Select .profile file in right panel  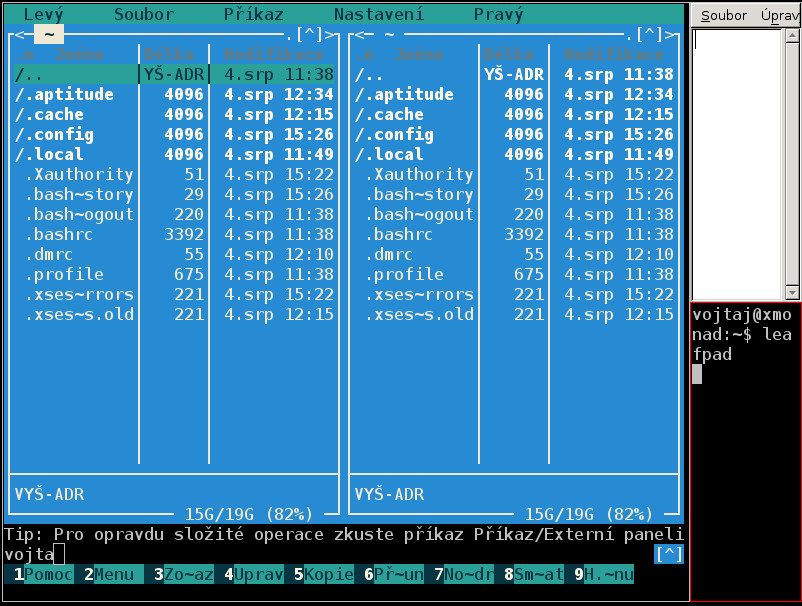point(515,274)
